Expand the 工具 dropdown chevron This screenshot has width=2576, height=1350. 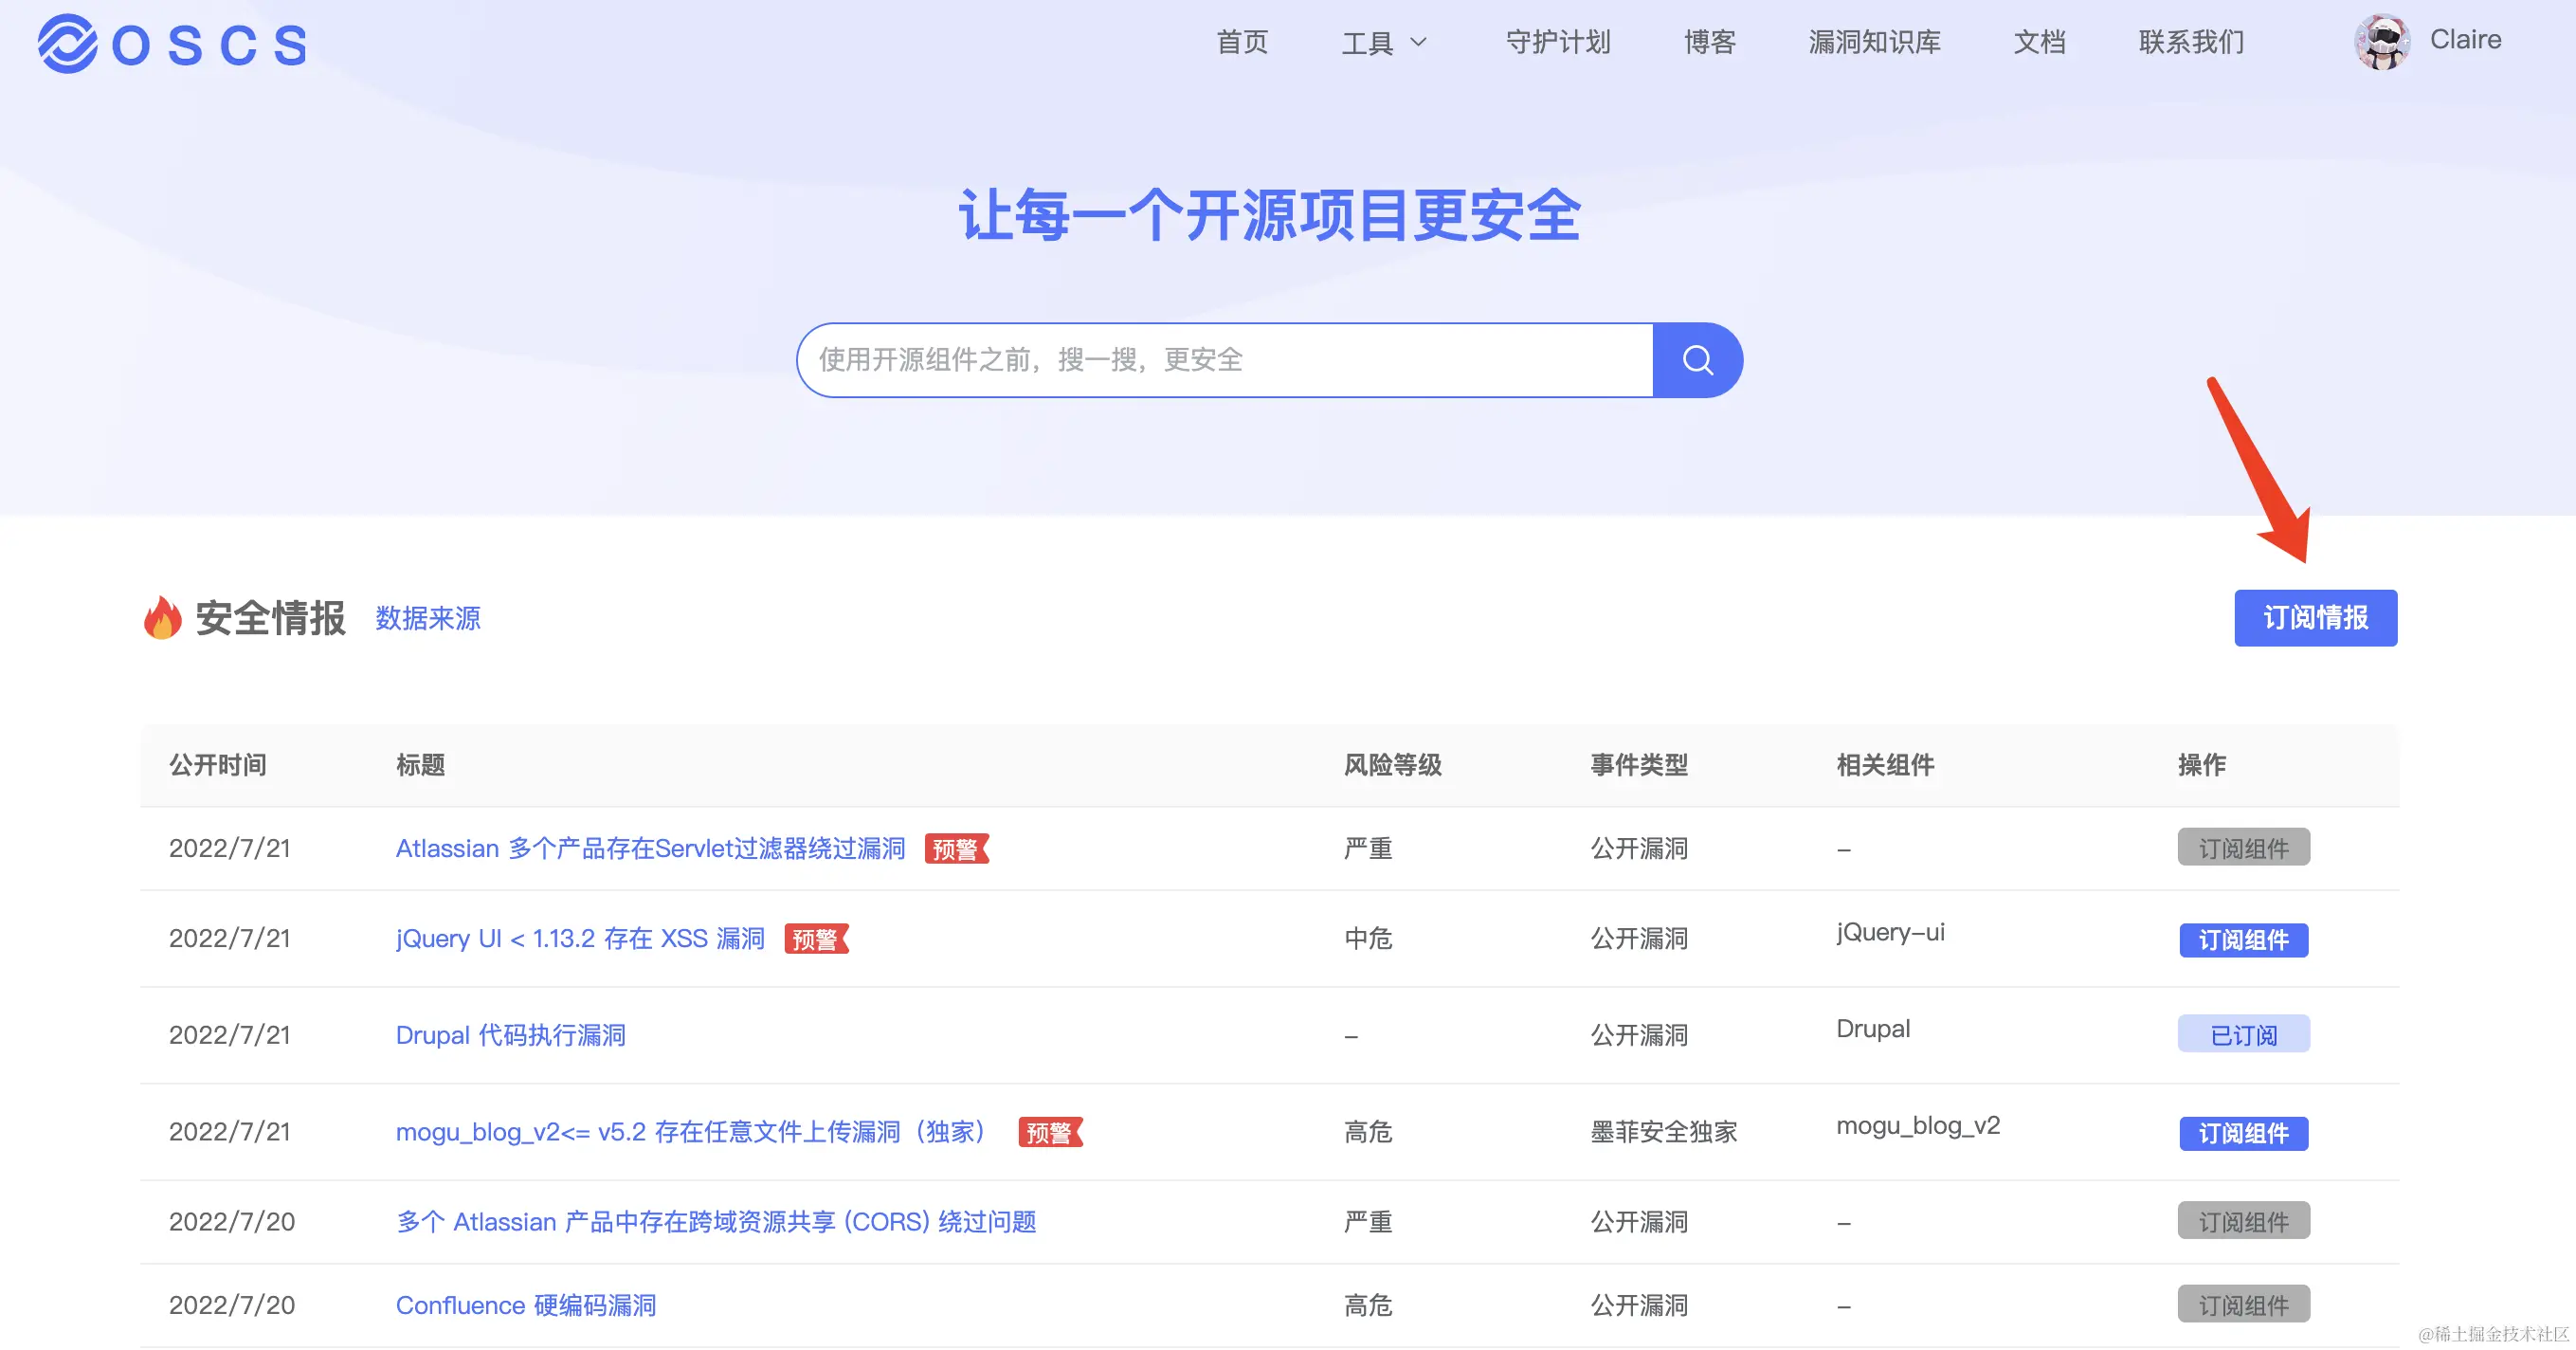tap(1418, 43)
